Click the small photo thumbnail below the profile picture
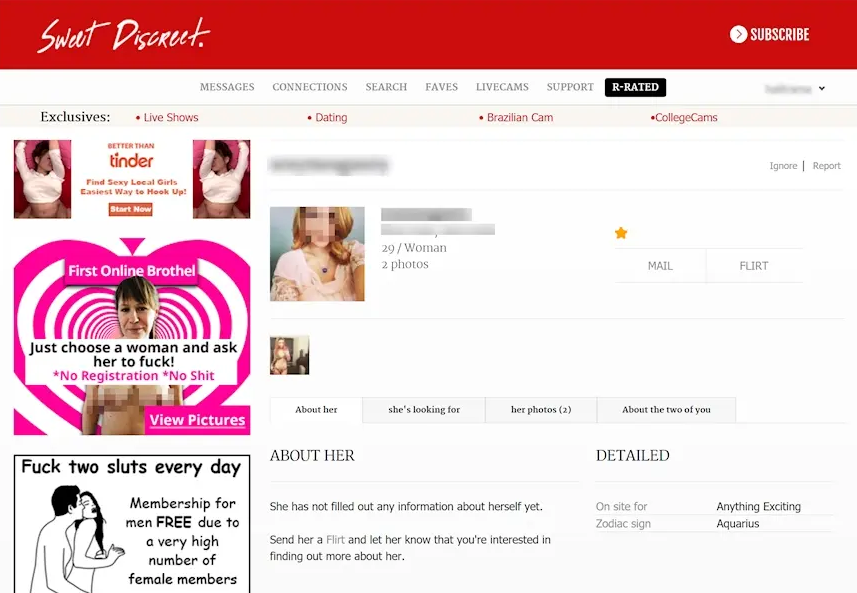857x593 pixels. click(x=289, y=354)
